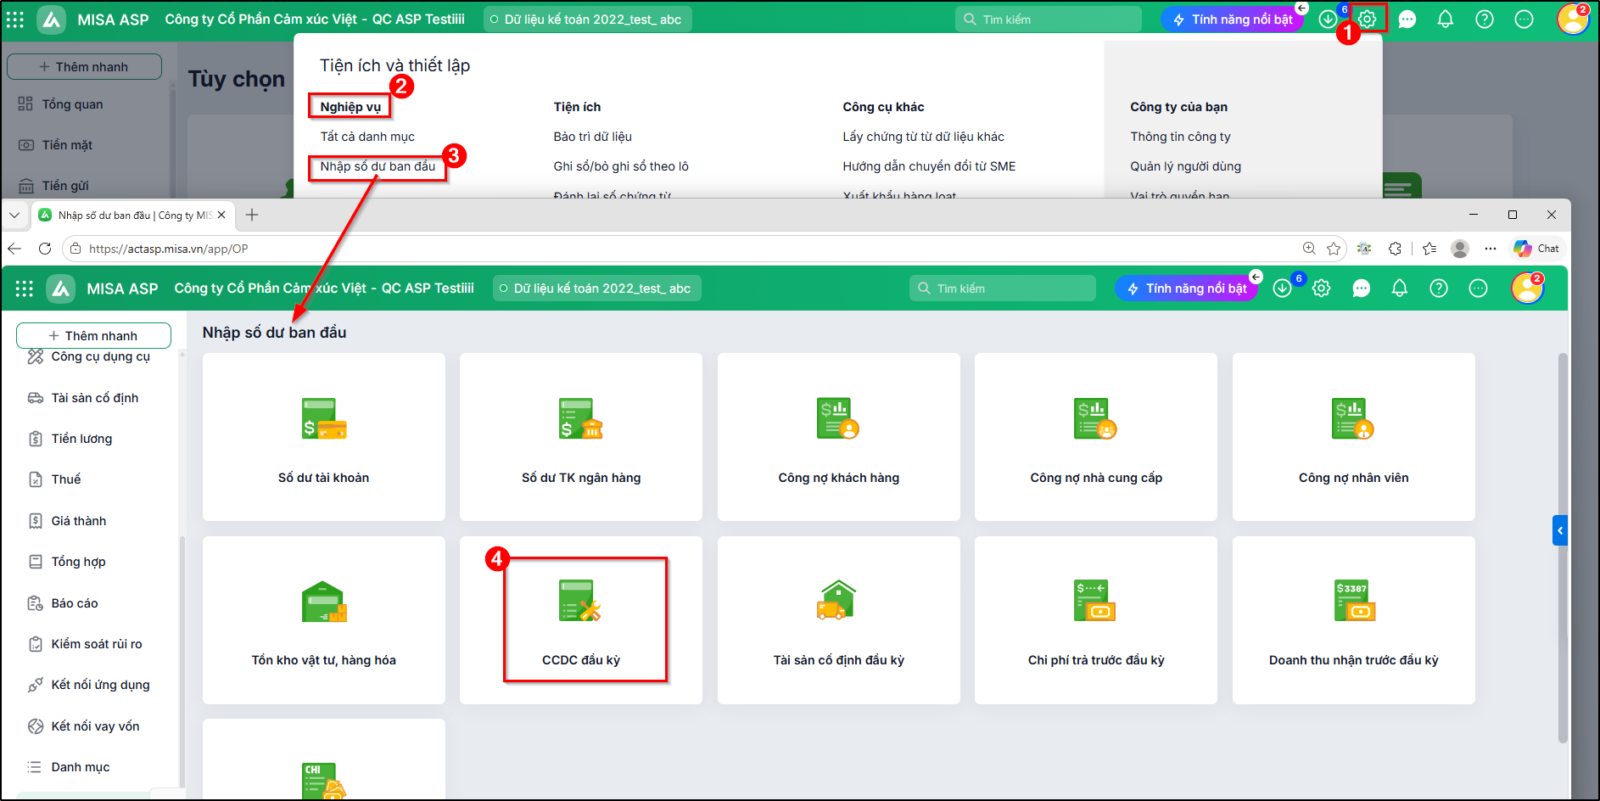Open the Công nợ khách hàng card
Image resolution: width=1600 pixels, height=801 pixels.
(839, 437)
